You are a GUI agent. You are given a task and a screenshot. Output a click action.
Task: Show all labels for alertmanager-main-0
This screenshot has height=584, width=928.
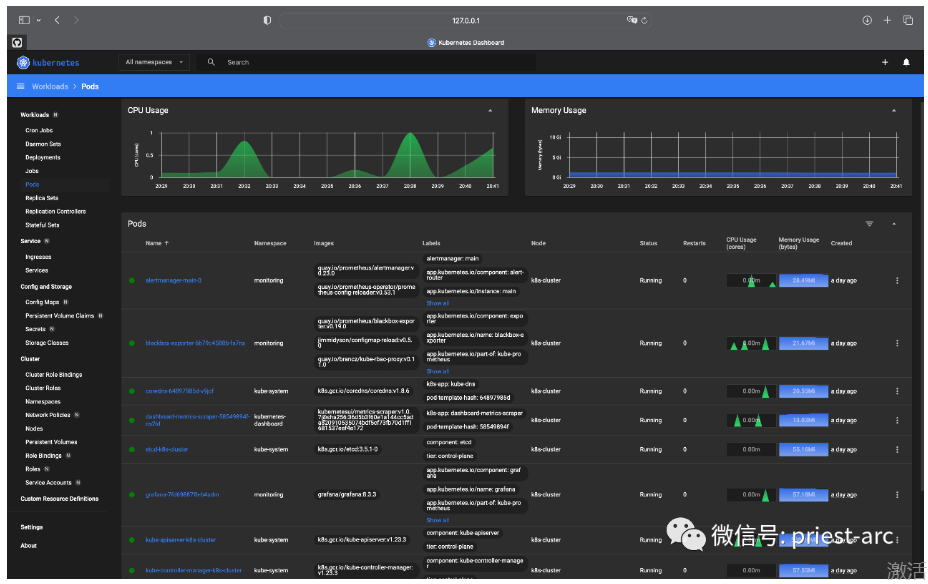tap(438, 303)
